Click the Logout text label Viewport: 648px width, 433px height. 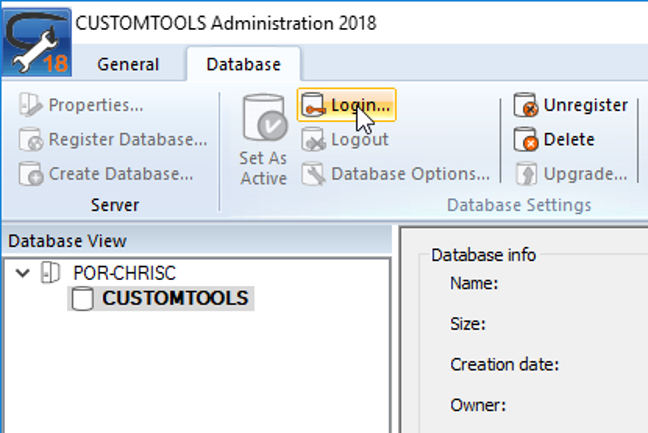coord(360,139)
